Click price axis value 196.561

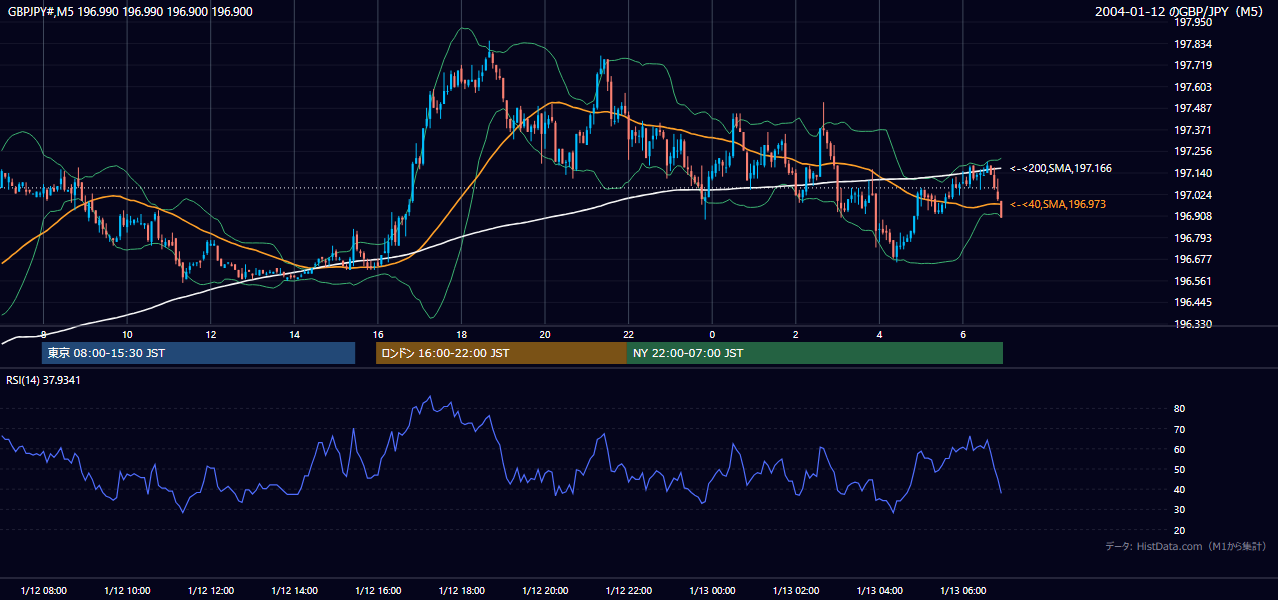coord(1194,281)
